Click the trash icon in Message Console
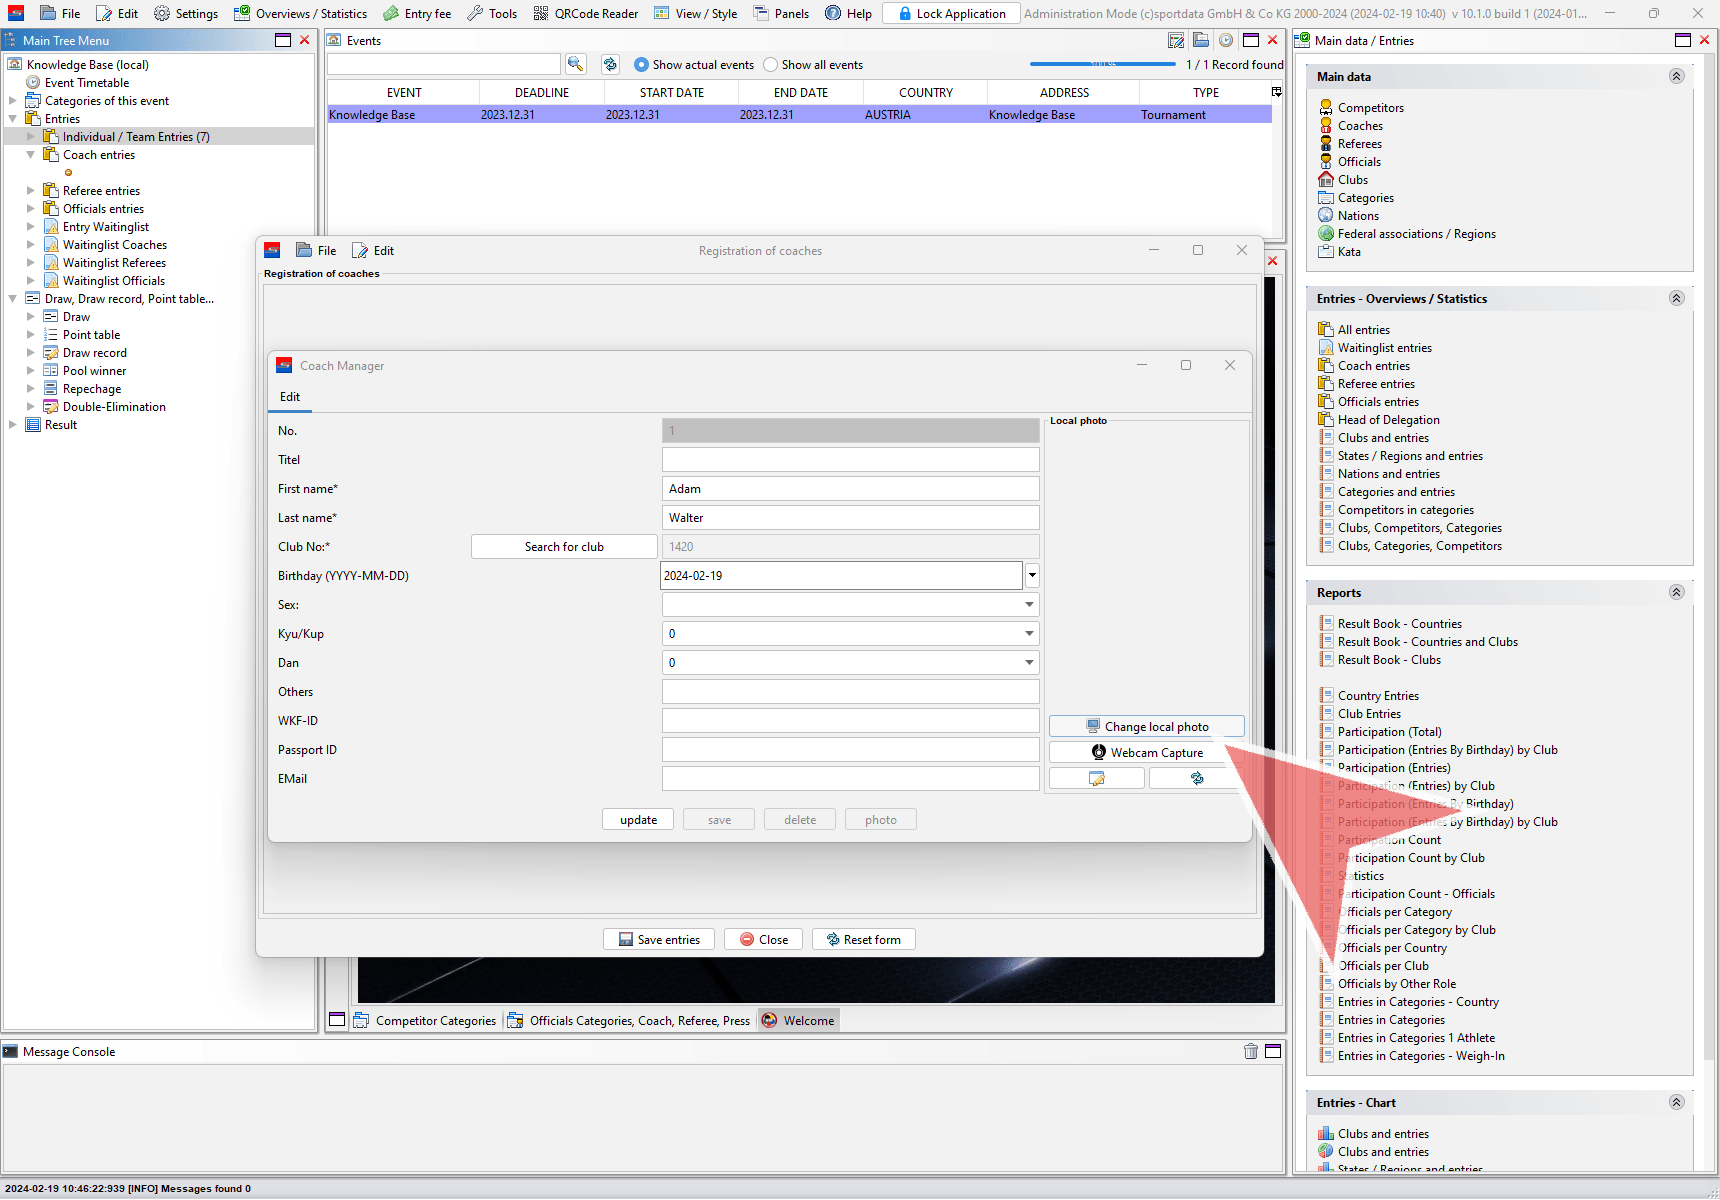 click(1250, 1051)
